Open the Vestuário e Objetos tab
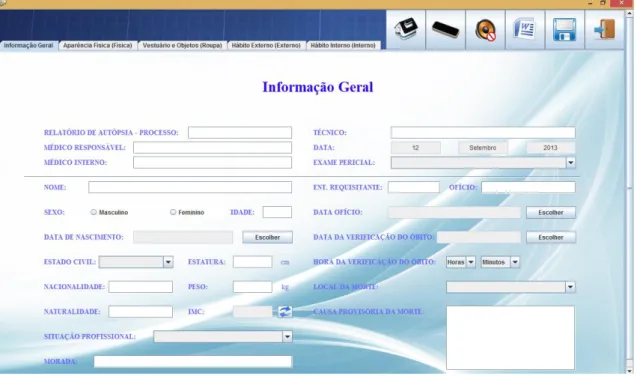This screenshot has width=637, height=376. click(x=182, y=45)
